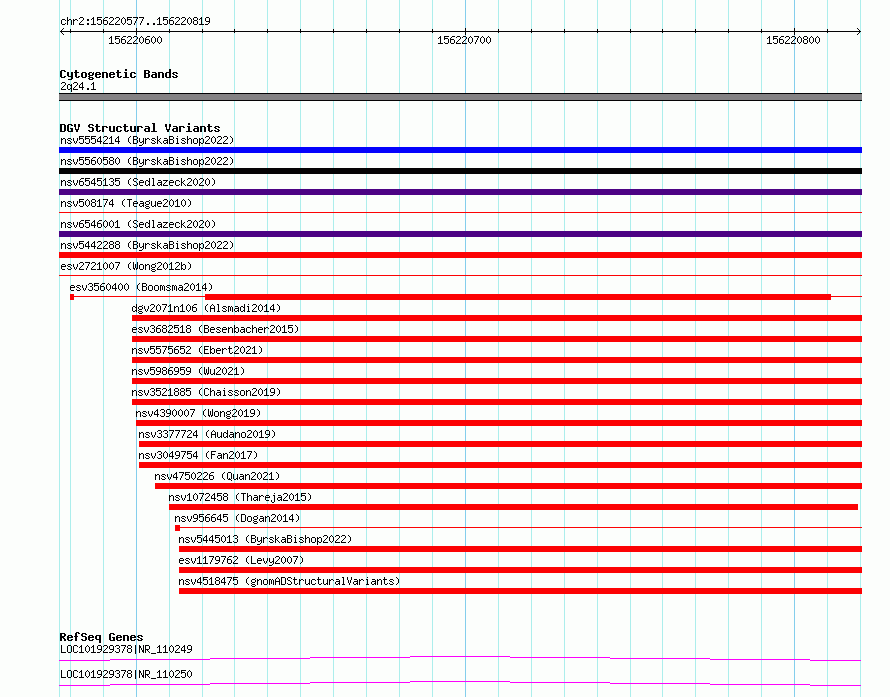
Task: Select the nsv508174 (Teague2010) label
Action: [x=126, y=203]
